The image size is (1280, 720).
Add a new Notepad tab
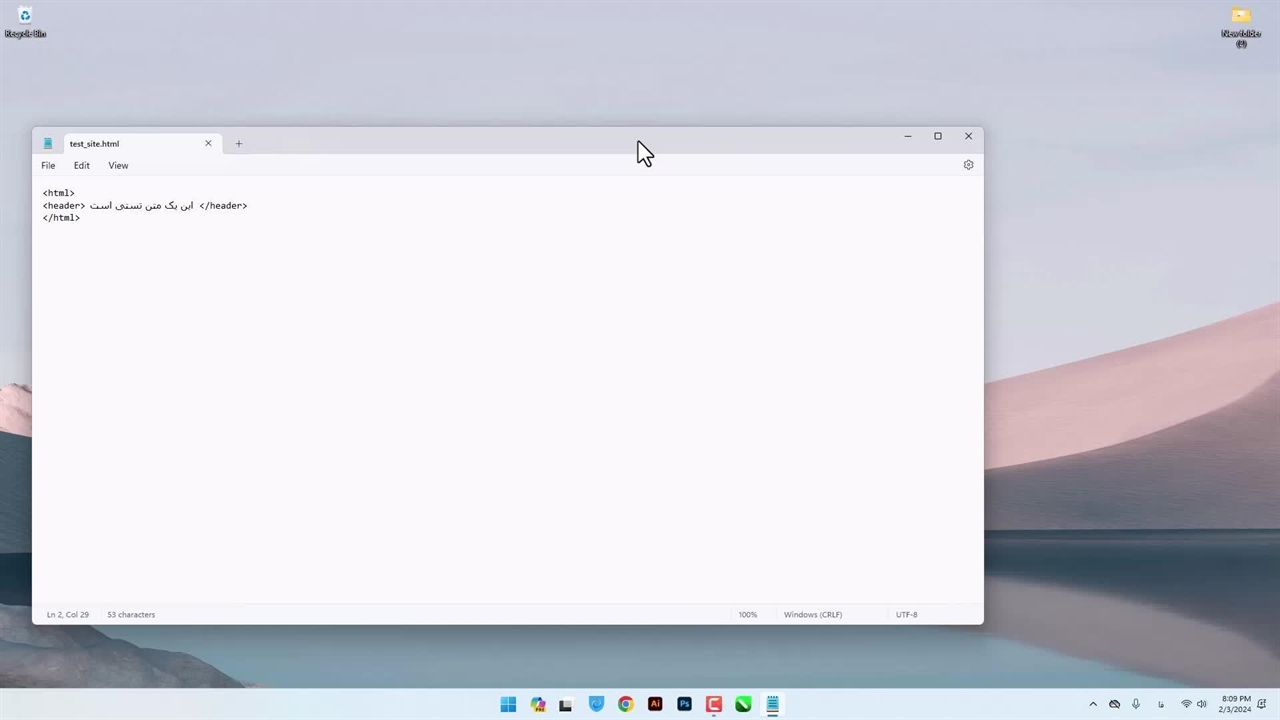point(238,144)
